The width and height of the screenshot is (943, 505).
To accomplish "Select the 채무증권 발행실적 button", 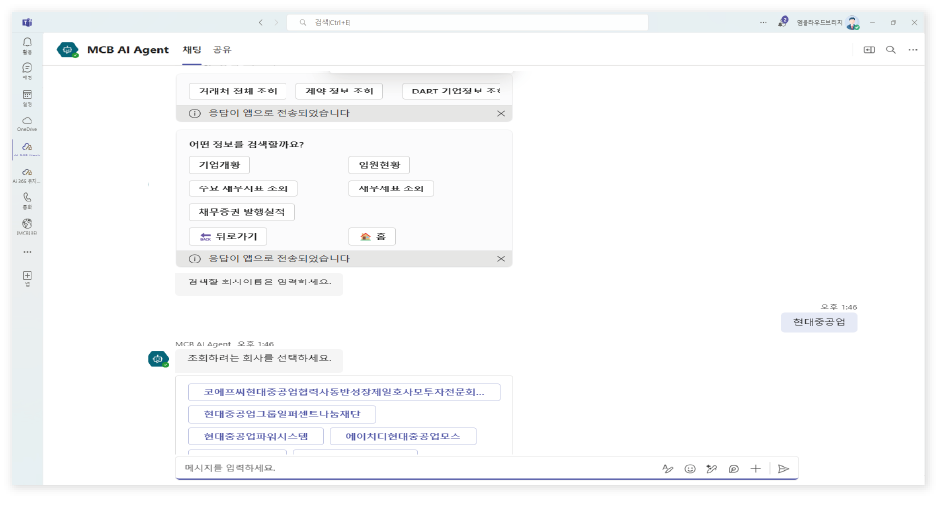I will pyautogui.click(x=242, y=212).
